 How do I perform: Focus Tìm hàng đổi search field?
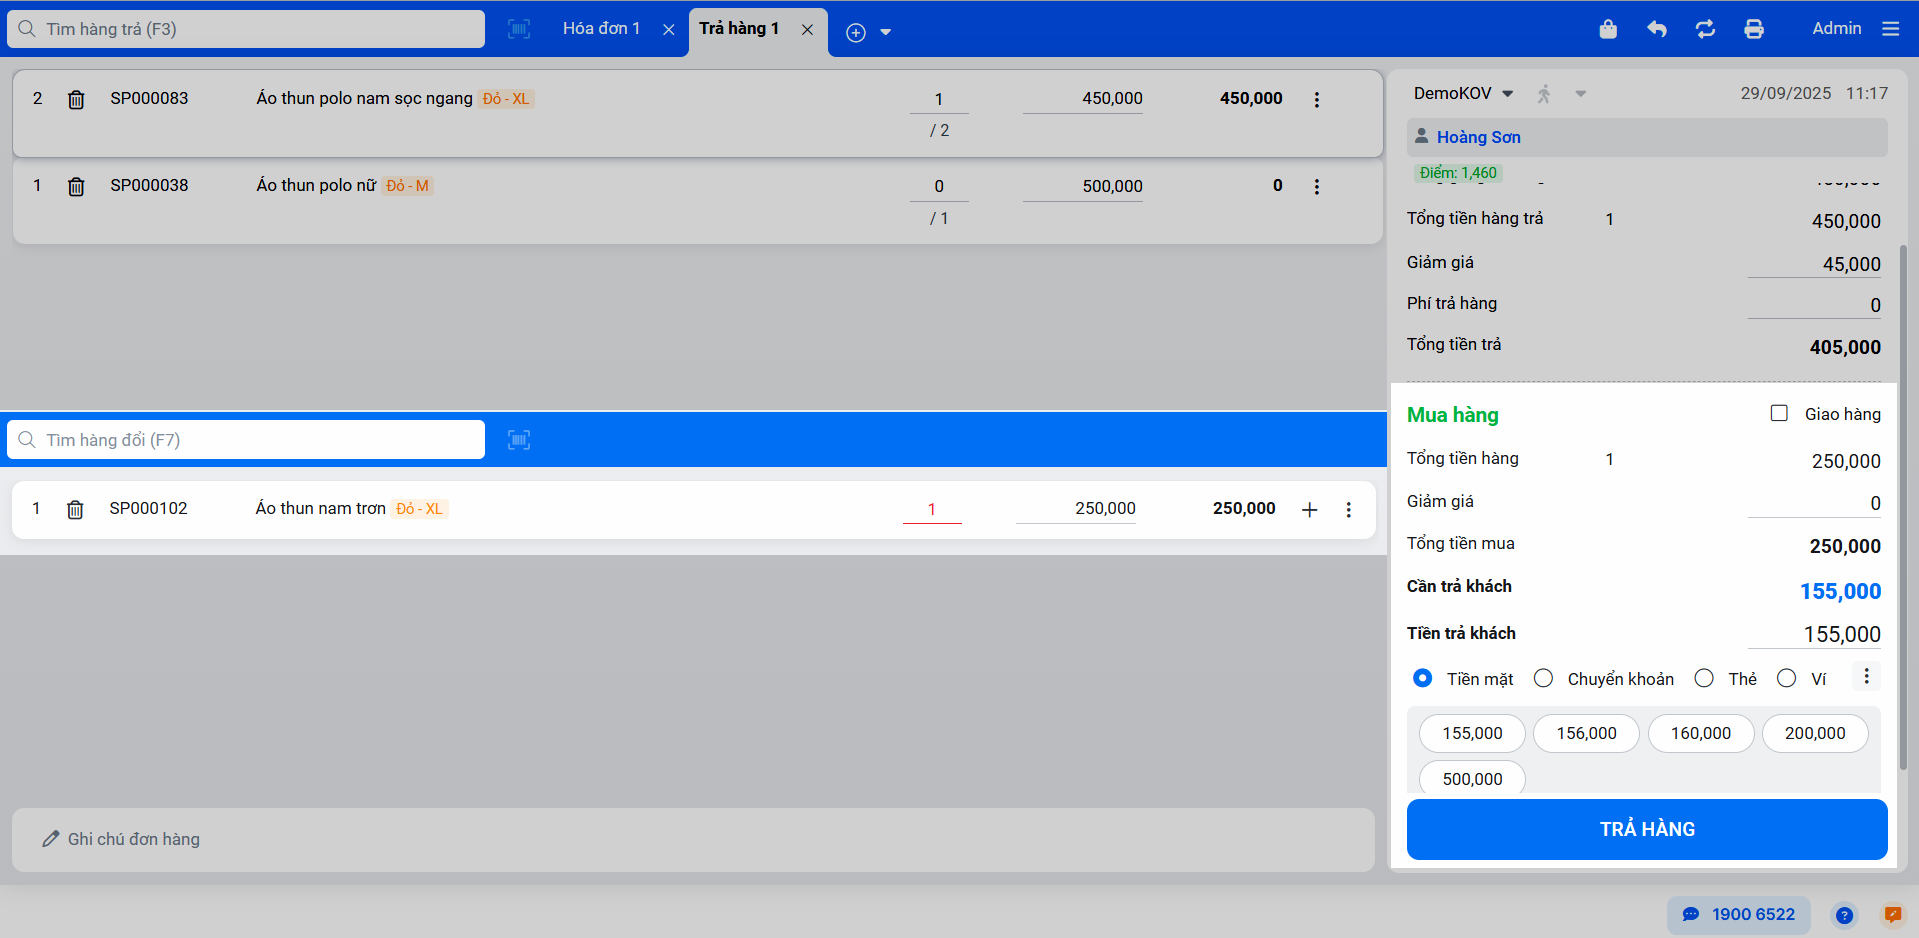pos(246,440)
